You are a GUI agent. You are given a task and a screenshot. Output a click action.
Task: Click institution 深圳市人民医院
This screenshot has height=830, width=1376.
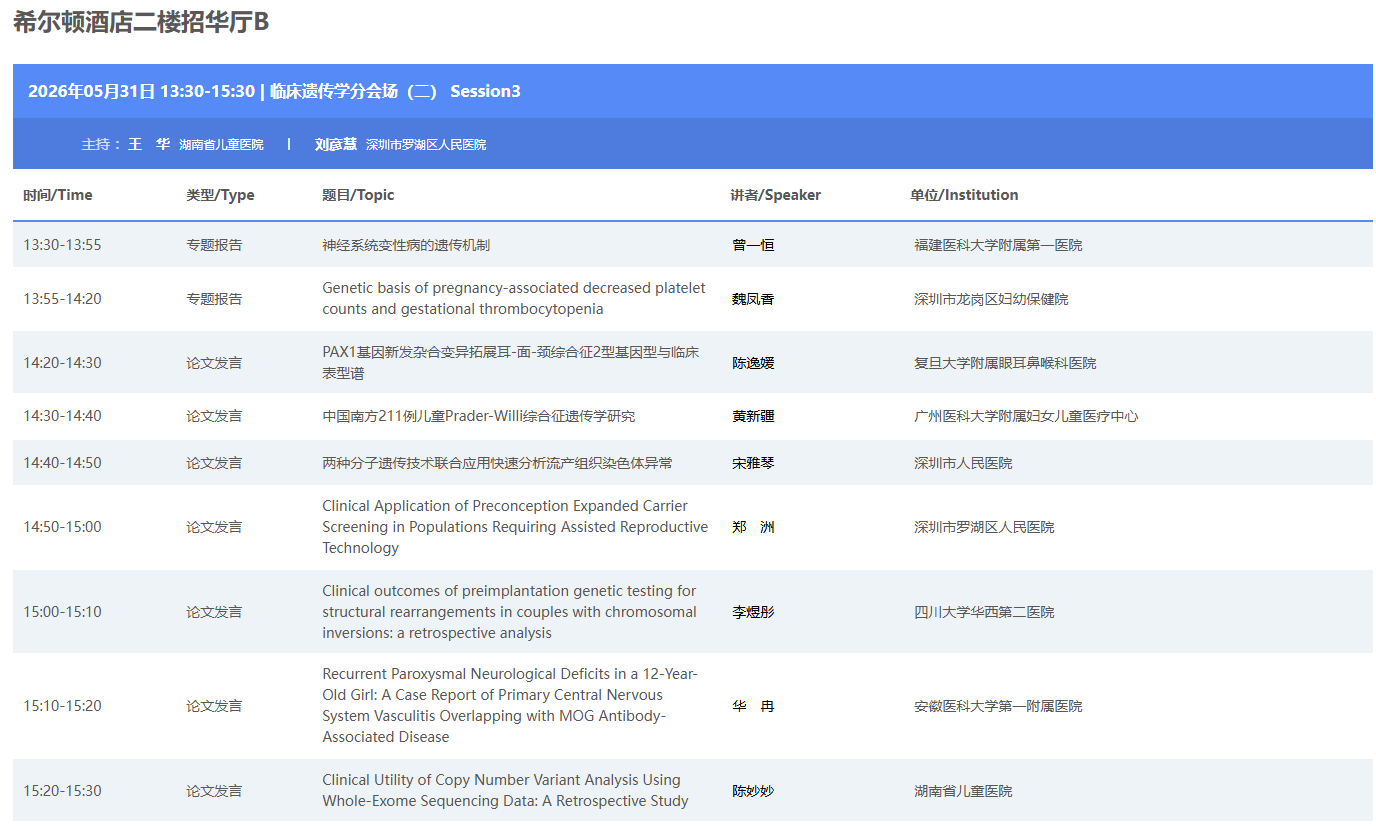click(963, 463)
